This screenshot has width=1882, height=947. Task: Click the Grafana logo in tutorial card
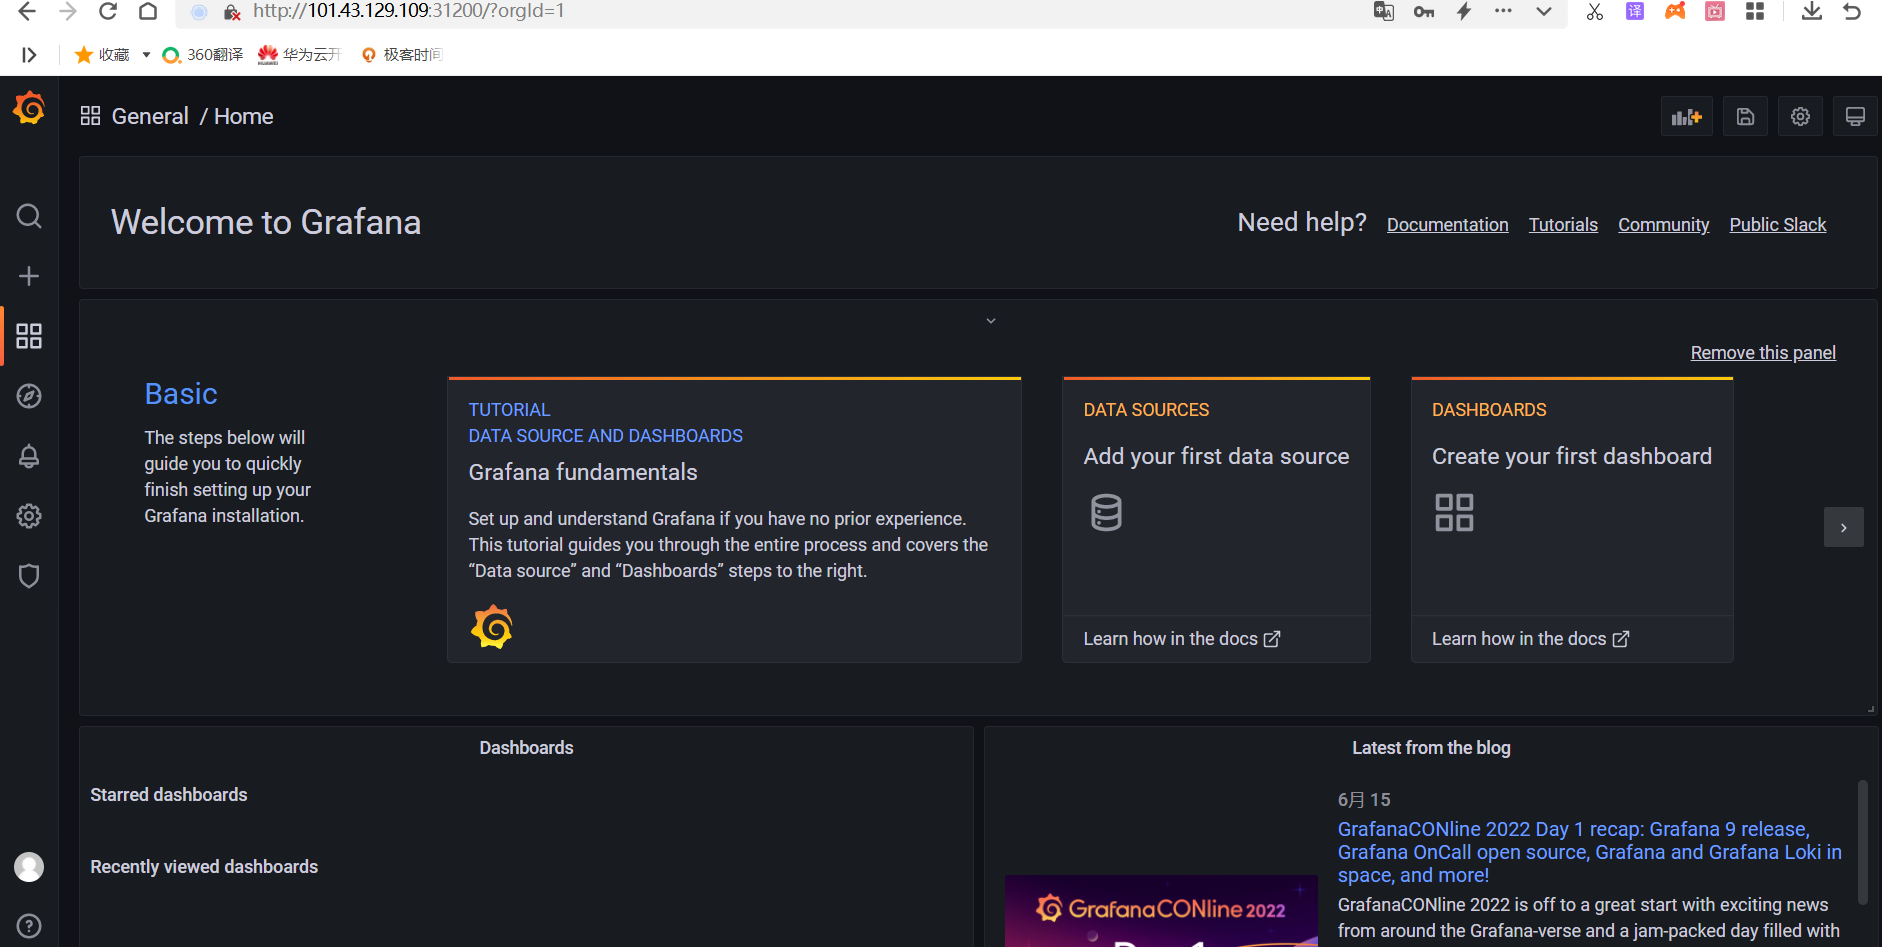[x=491, y=627]
